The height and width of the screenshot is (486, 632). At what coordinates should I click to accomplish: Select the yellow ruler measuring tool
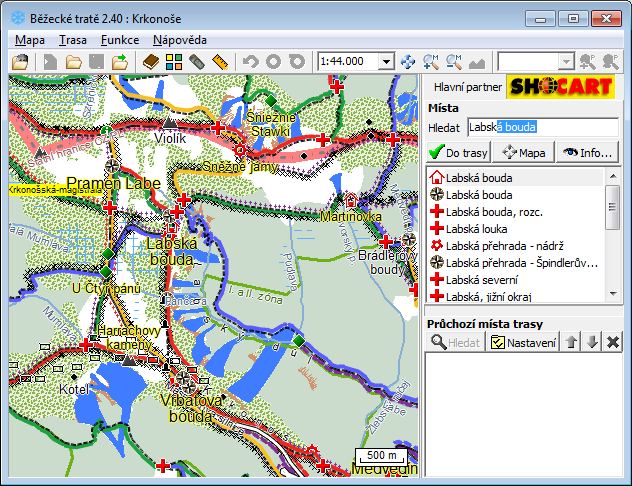[221, 62]
